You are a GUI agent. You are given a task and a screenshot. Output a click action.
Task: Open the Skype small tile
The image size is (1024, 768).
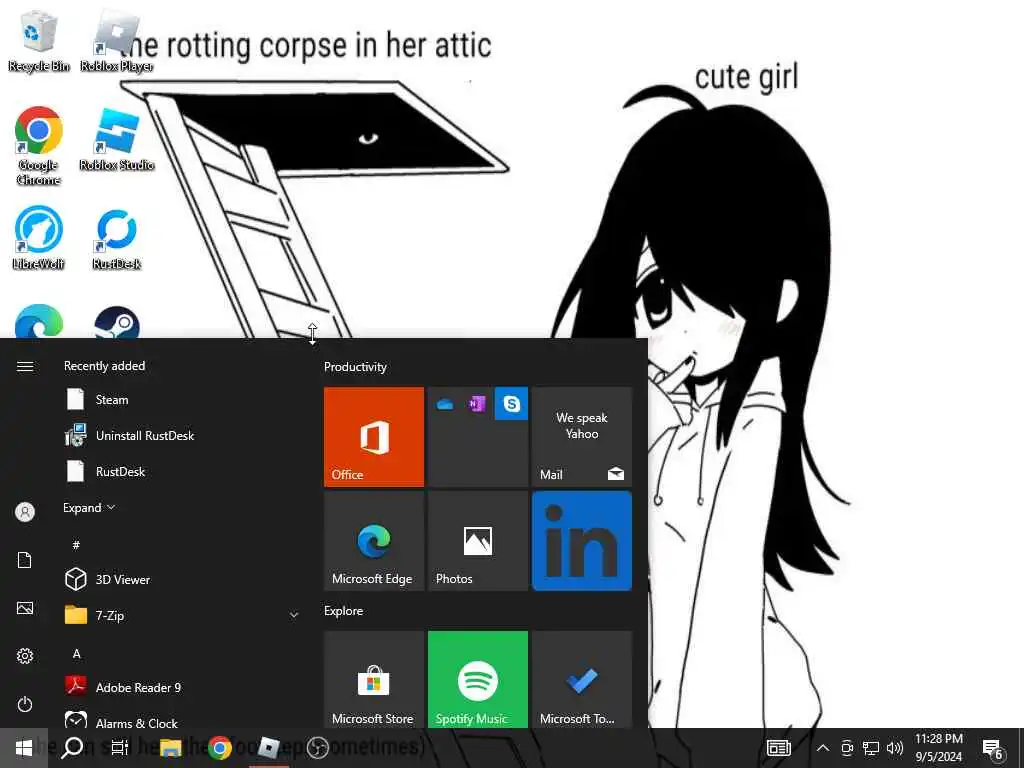(x=511, y=404)
